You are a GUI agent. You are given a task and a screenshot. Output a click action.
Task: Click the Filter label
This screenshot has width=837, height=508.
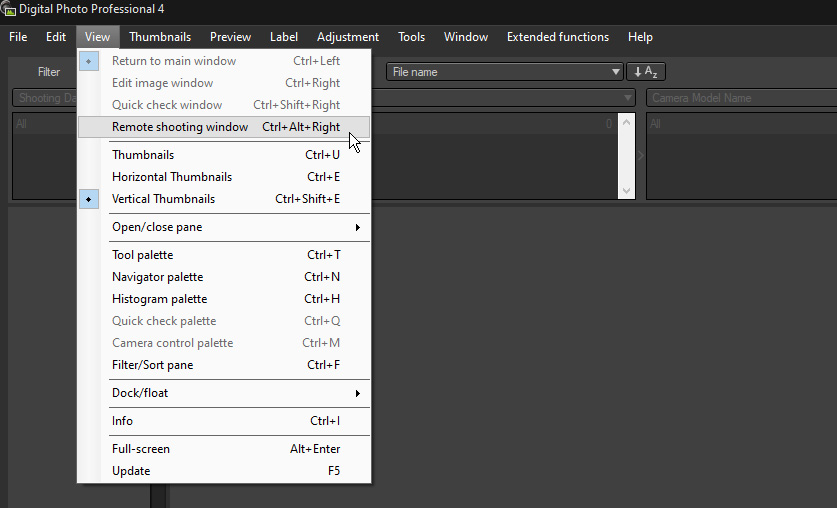pos(49,72)
